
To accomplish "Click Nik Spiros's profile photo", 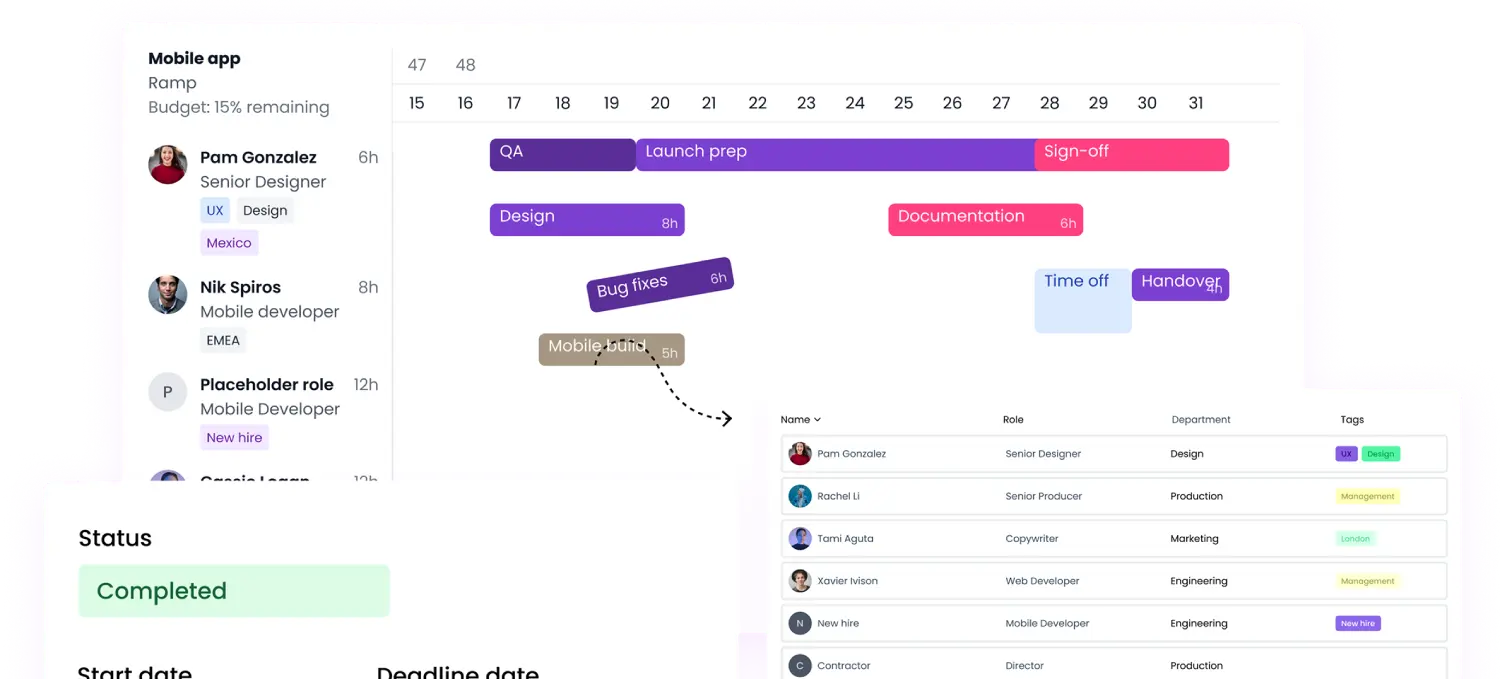I will [x=167, y=294].
